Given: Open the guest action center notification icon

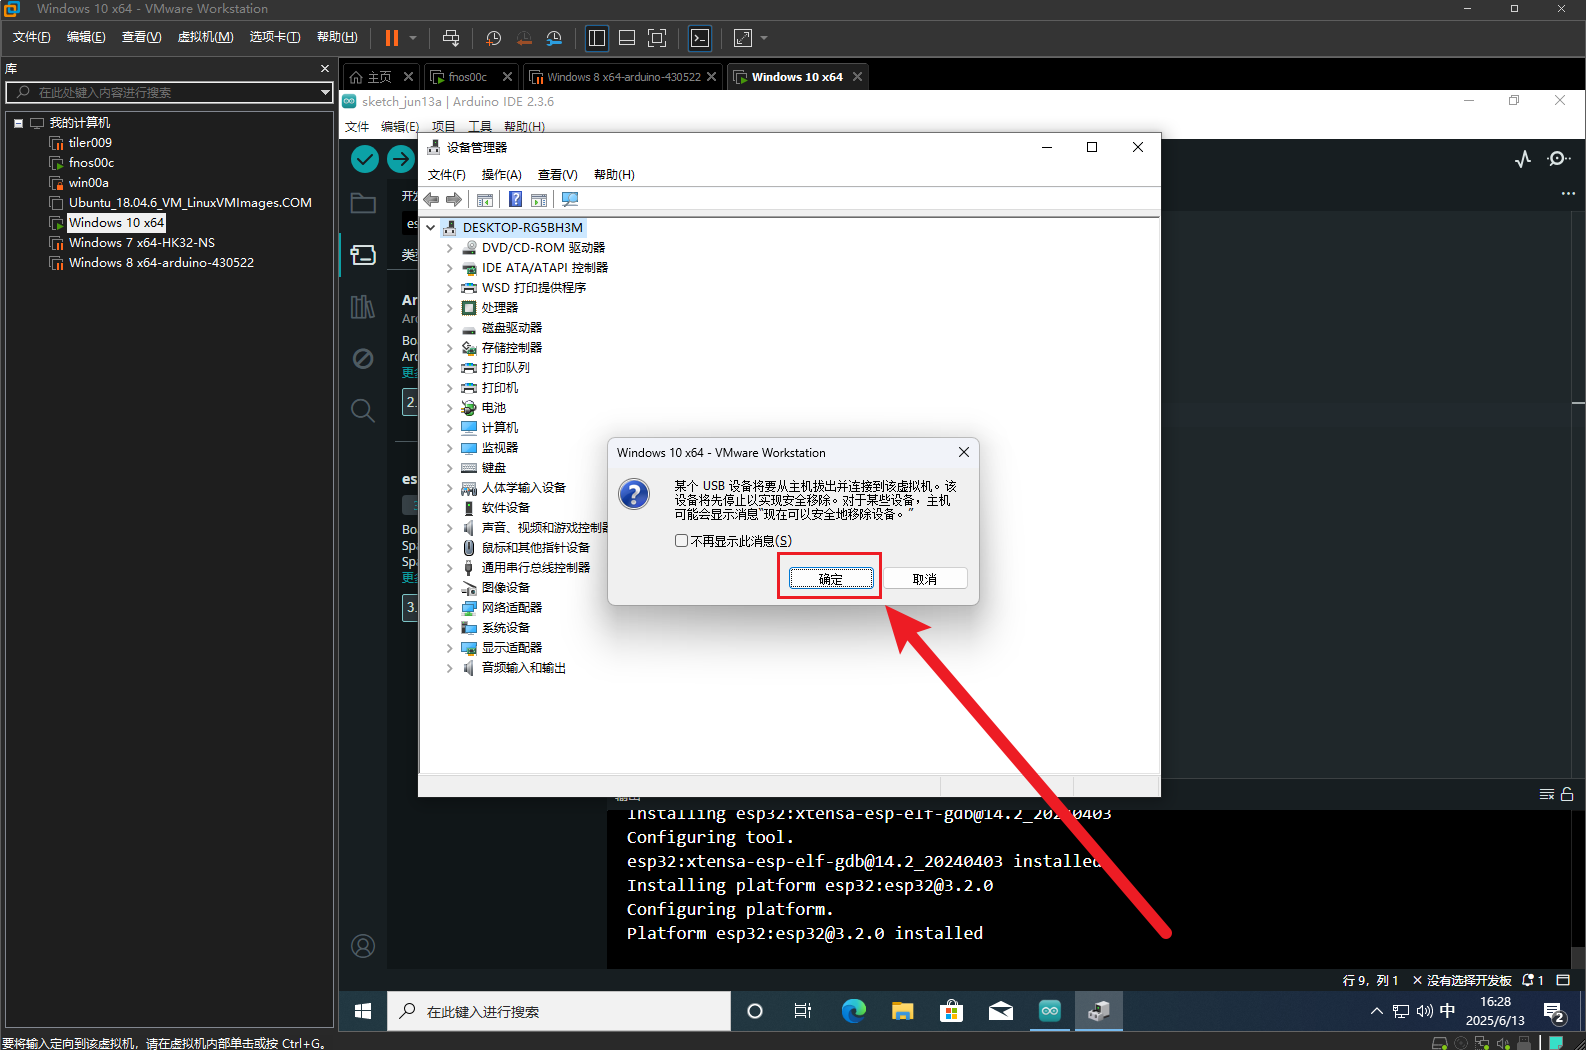Looking at the screenshot, I should 1554,1011.
